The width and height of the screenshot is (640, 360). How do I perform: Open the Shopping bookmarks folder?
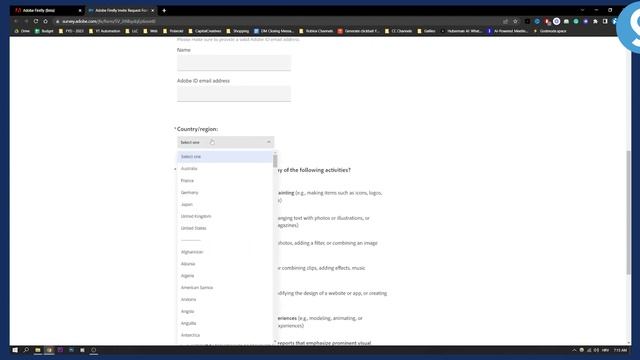238,31
